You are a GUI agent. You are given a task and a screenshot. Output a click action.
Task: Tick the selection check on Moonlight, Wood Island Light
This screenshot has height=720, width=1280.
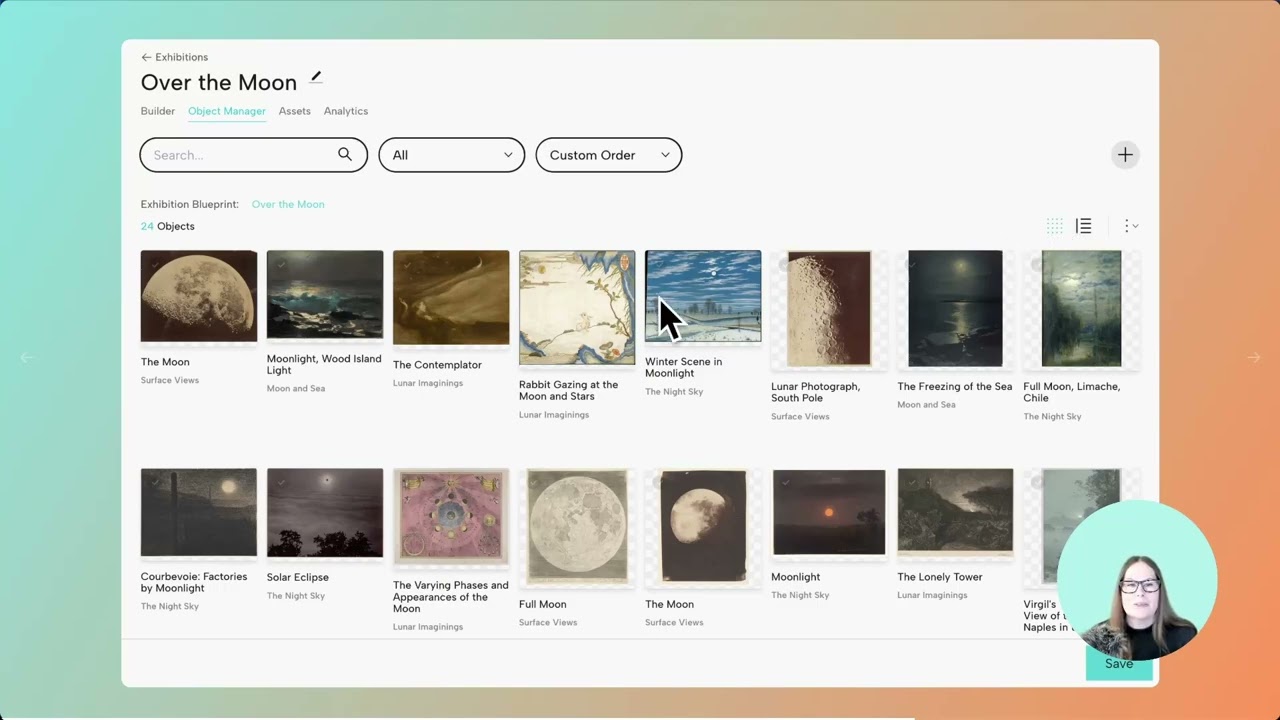click(x=280, y=264)
